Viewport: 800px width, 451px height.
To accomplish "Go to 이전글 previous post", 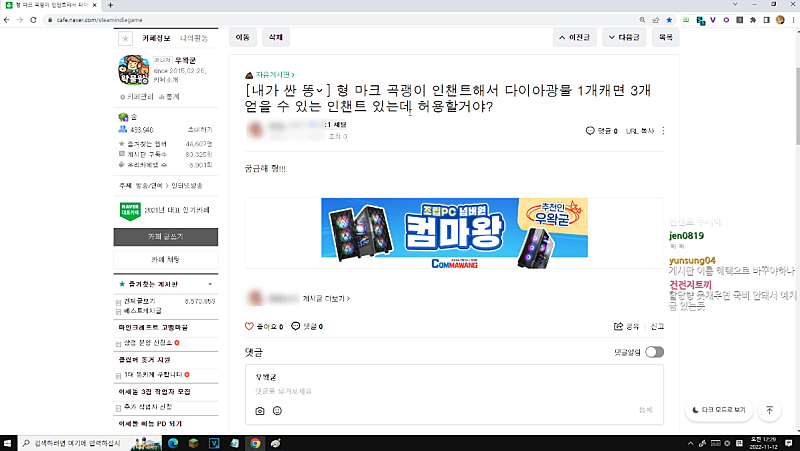I will click(574, 37).
